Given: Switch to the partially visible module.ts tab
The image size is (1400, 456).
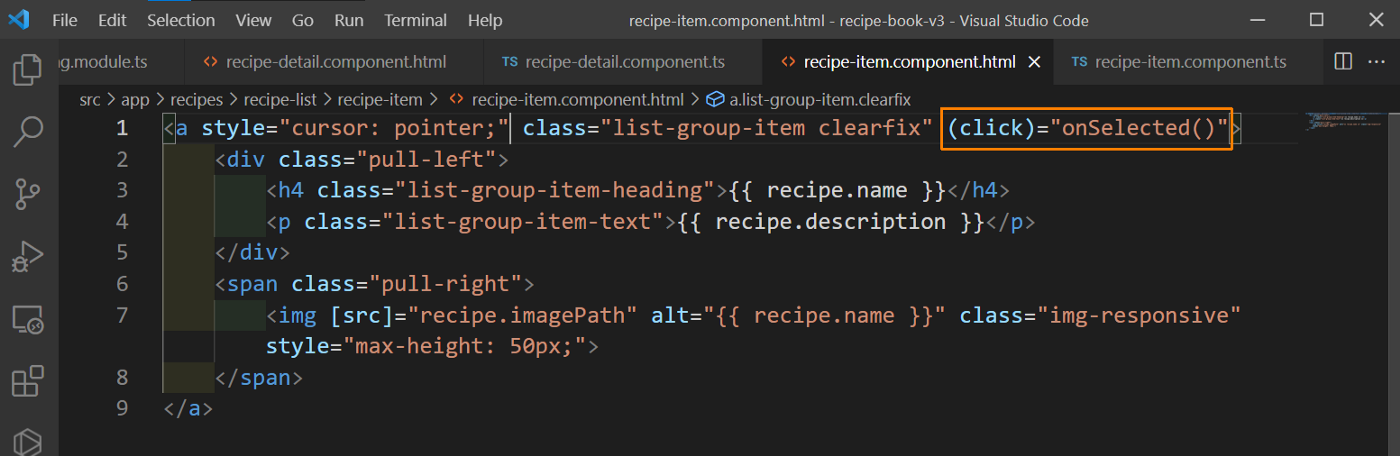Looking at the screenshot, I should coord(122,62).
